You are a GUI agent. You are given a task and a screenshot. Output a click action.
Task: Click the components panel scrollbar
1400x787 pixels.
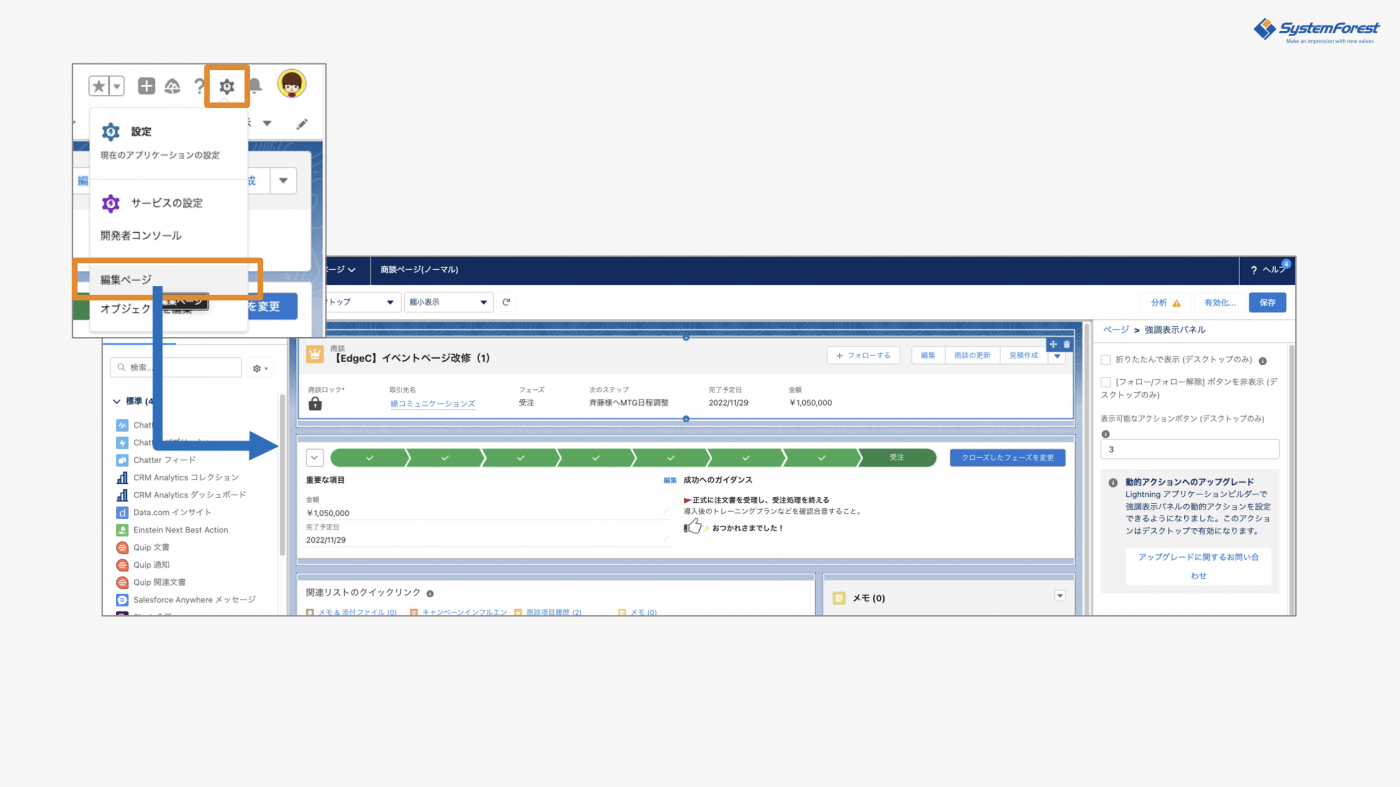click(281, 475)
